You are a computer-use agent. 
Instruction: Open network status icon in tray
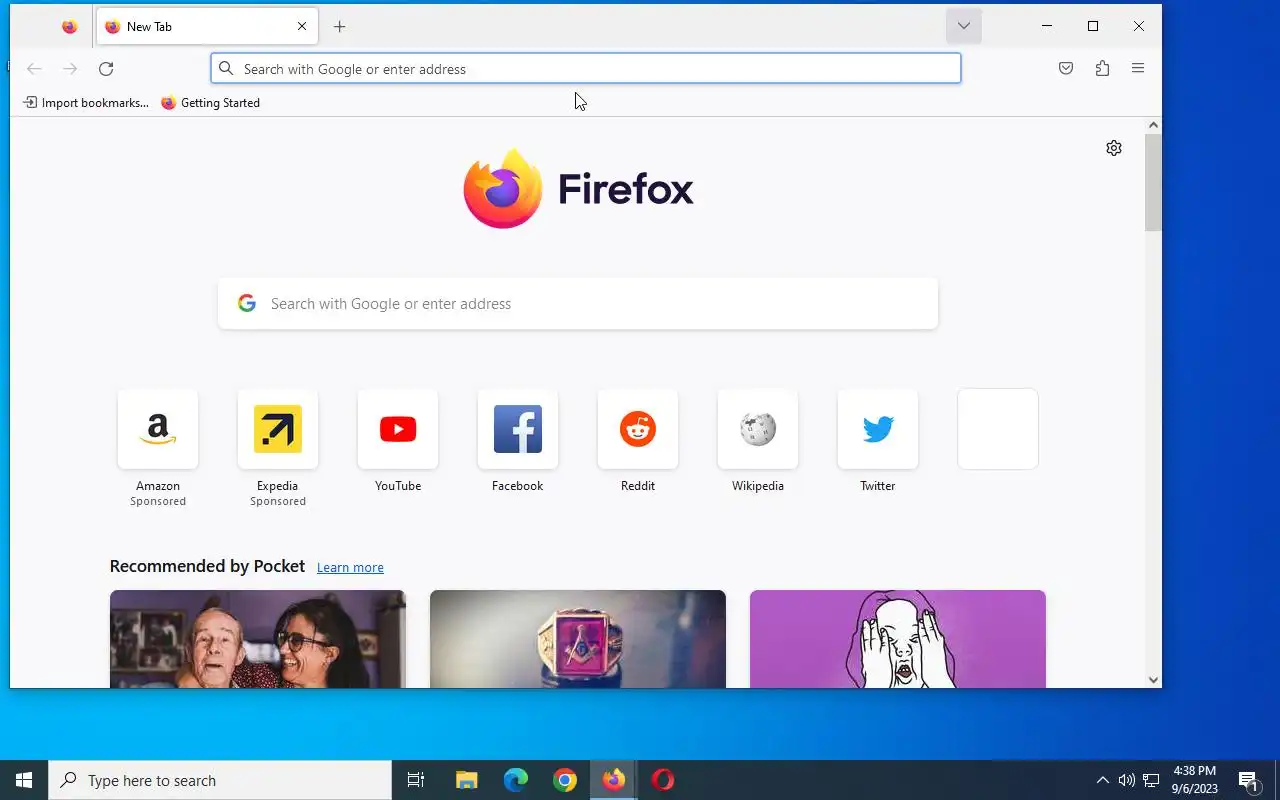tap(1151, 780)
